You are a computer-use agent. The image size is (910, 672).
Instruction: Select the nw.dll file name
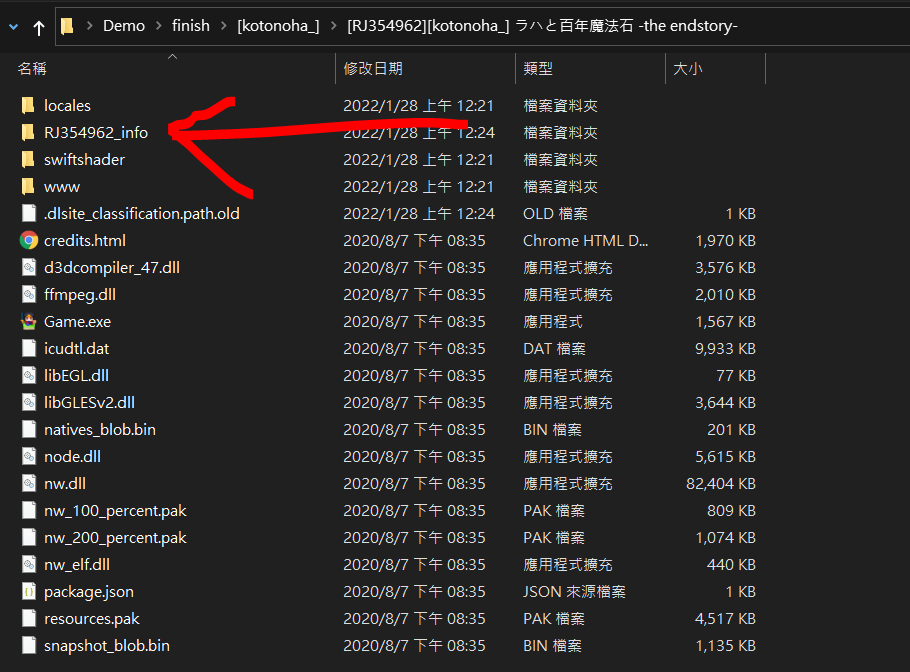tap(64, 483)
